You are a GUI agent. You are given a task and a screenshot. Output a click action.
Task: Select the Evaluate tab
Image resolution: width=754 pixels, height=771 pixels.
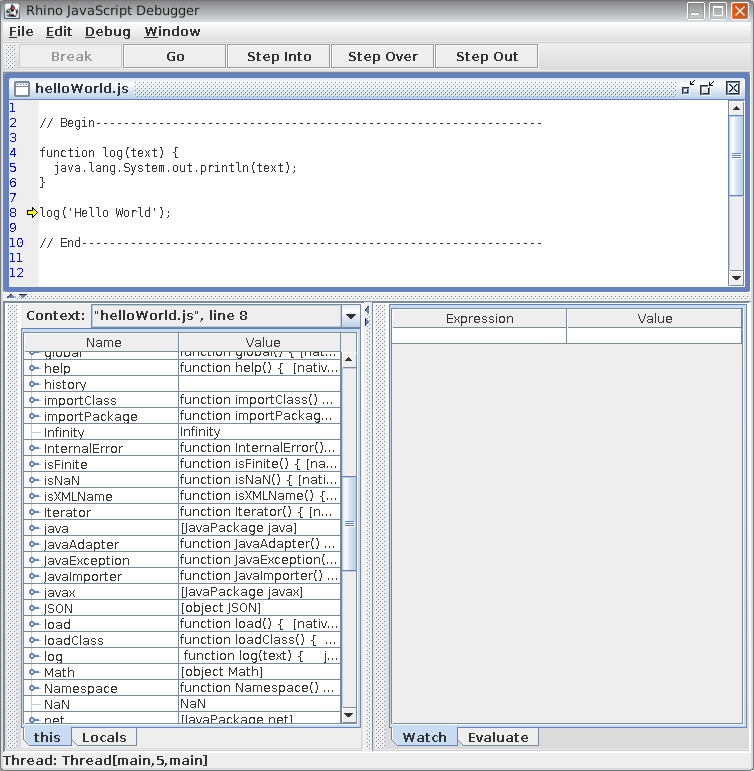click(498, 737)
